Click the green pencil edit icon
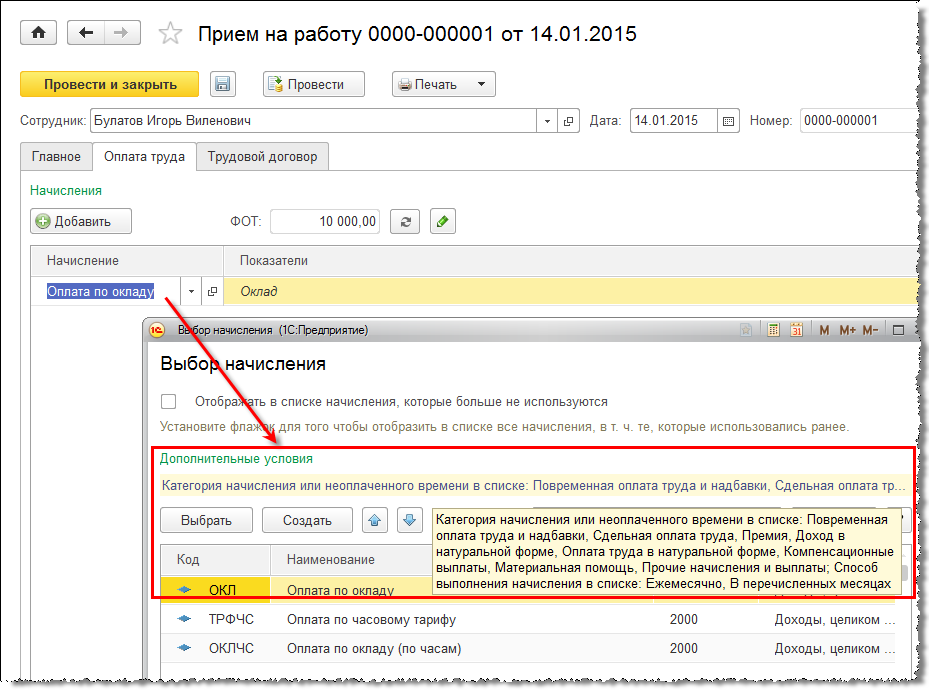929x690 pixels. tap(443, 221)
